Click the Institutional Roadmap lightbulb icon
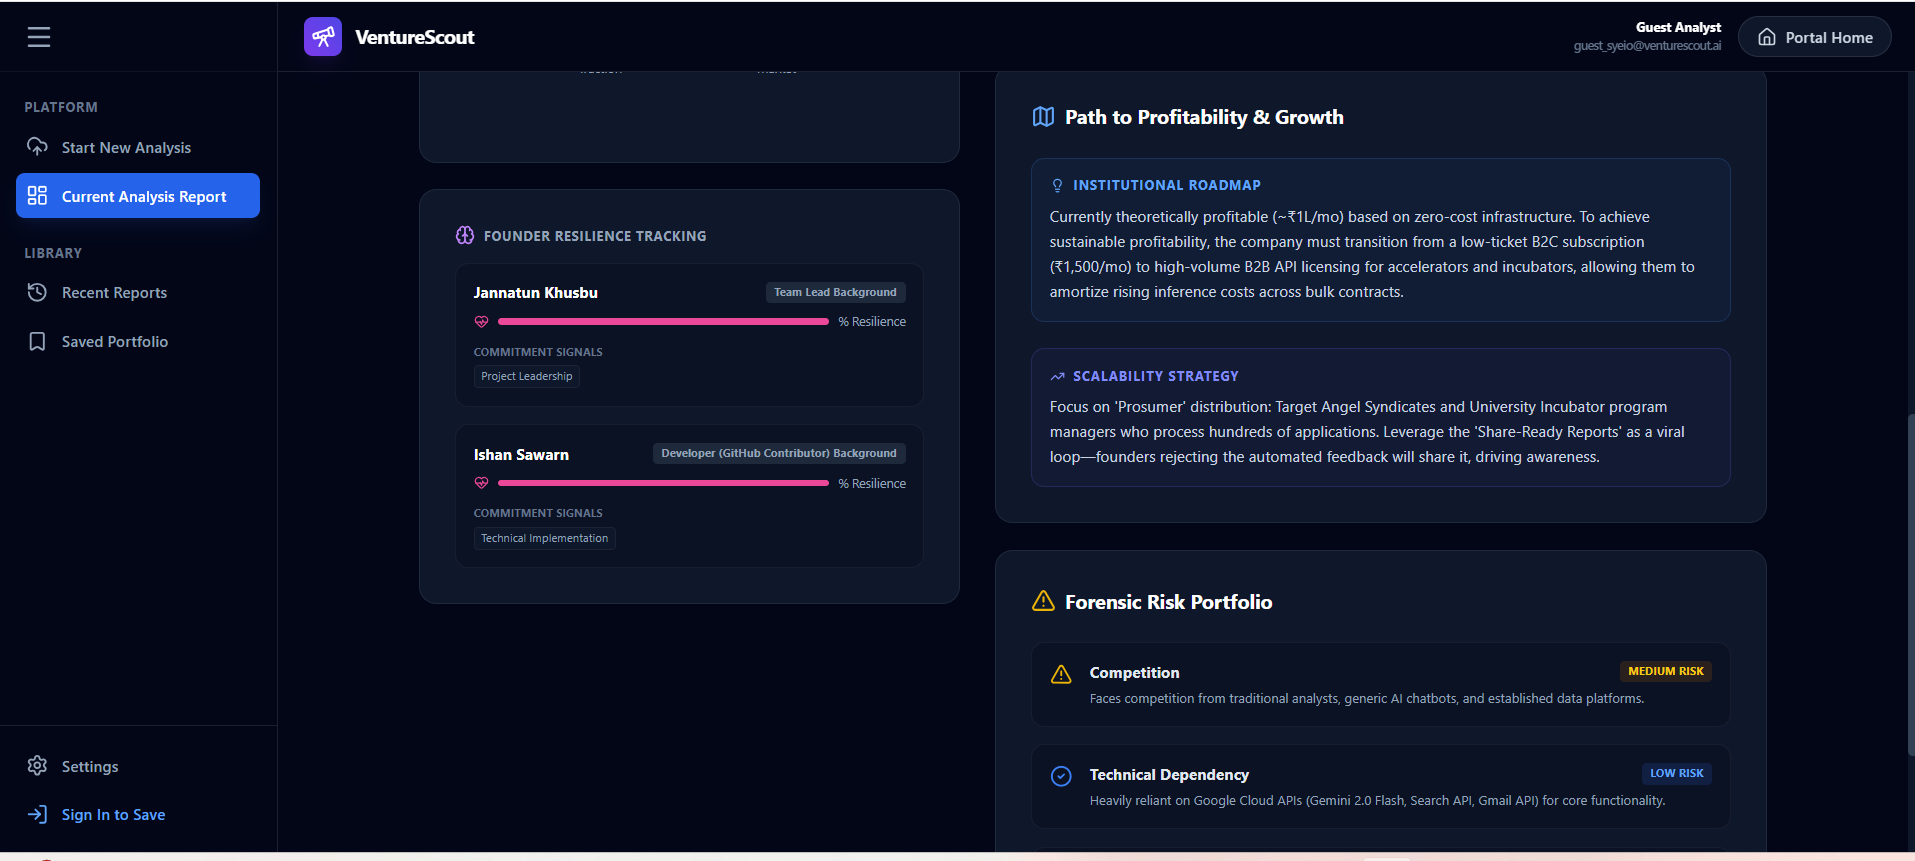 click(1057, 185)
